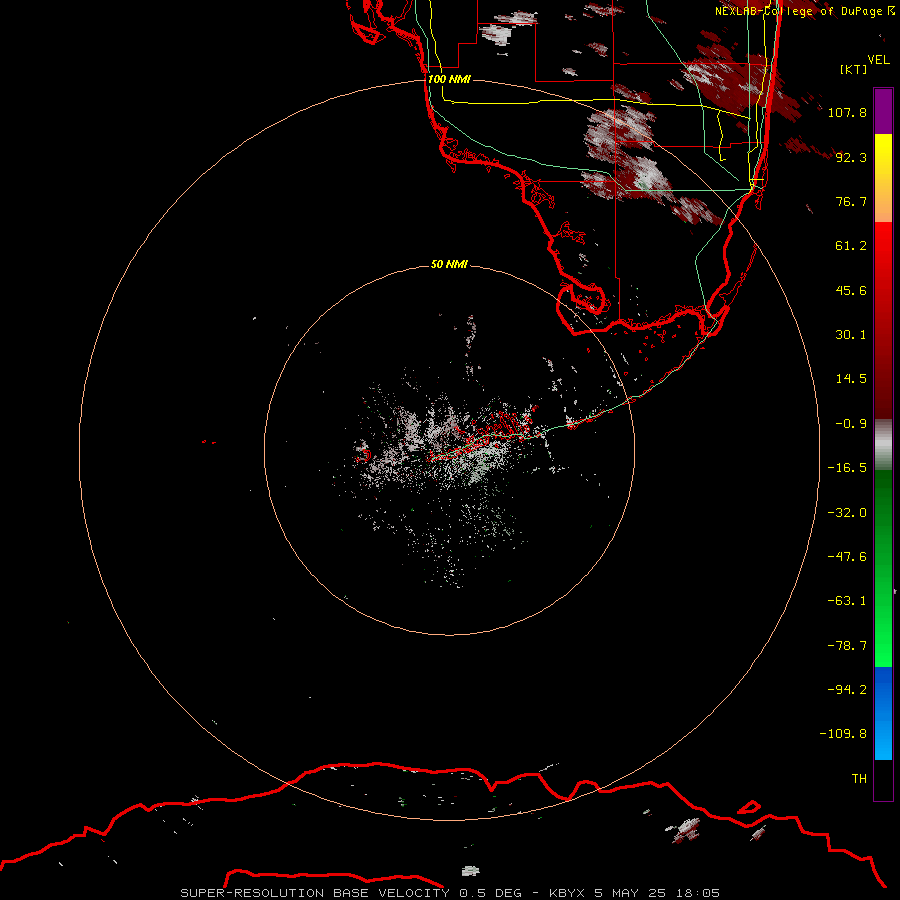The image size is (900, 900).
Task: Click the 14.5 velocity scale value
Action: click(851, 379)
